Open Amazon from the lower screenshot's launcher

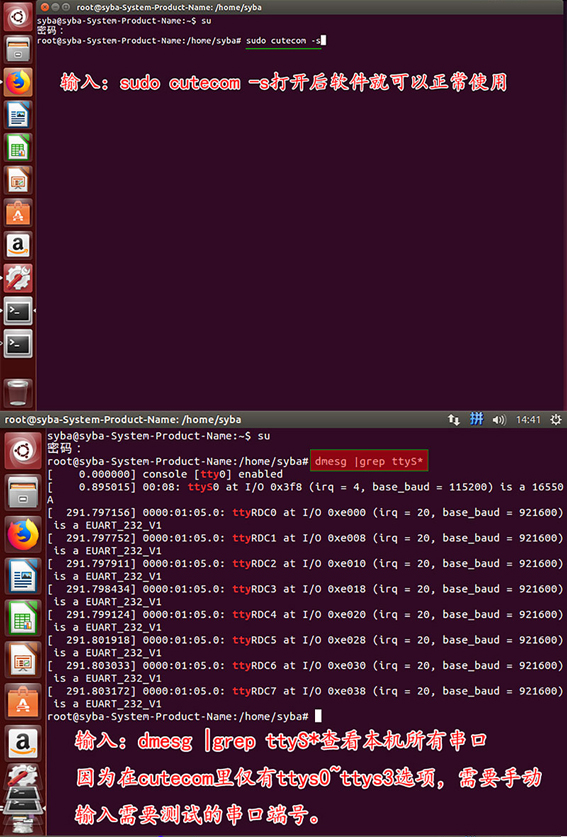pyautogui.click(x=22, y=743)
